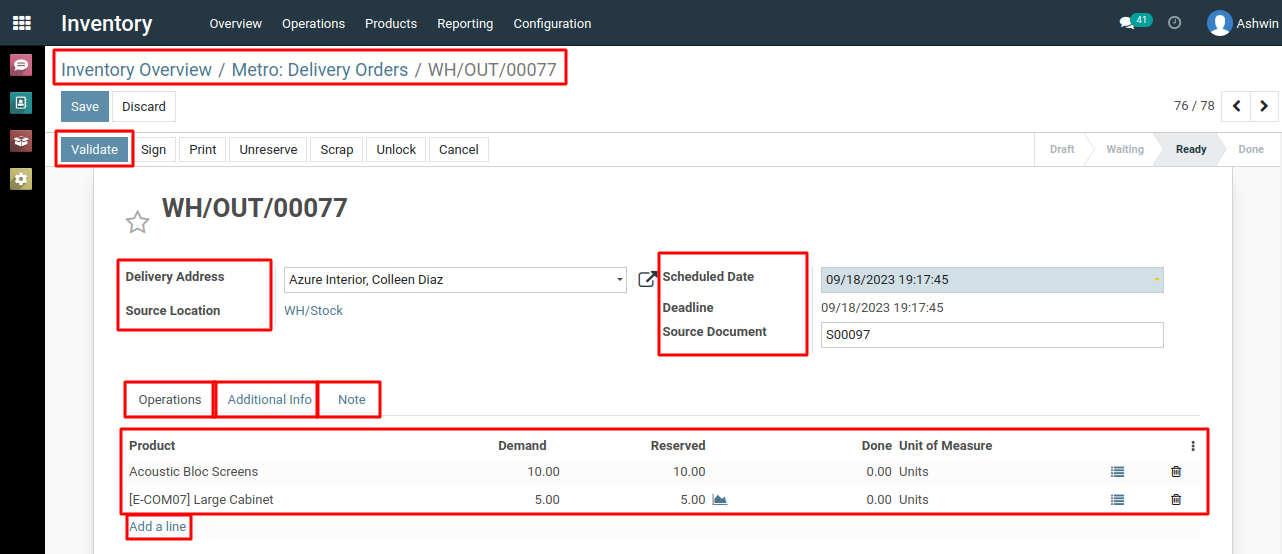Click the Unreserve button
The image size is (1282, 554).
(269, 149)
